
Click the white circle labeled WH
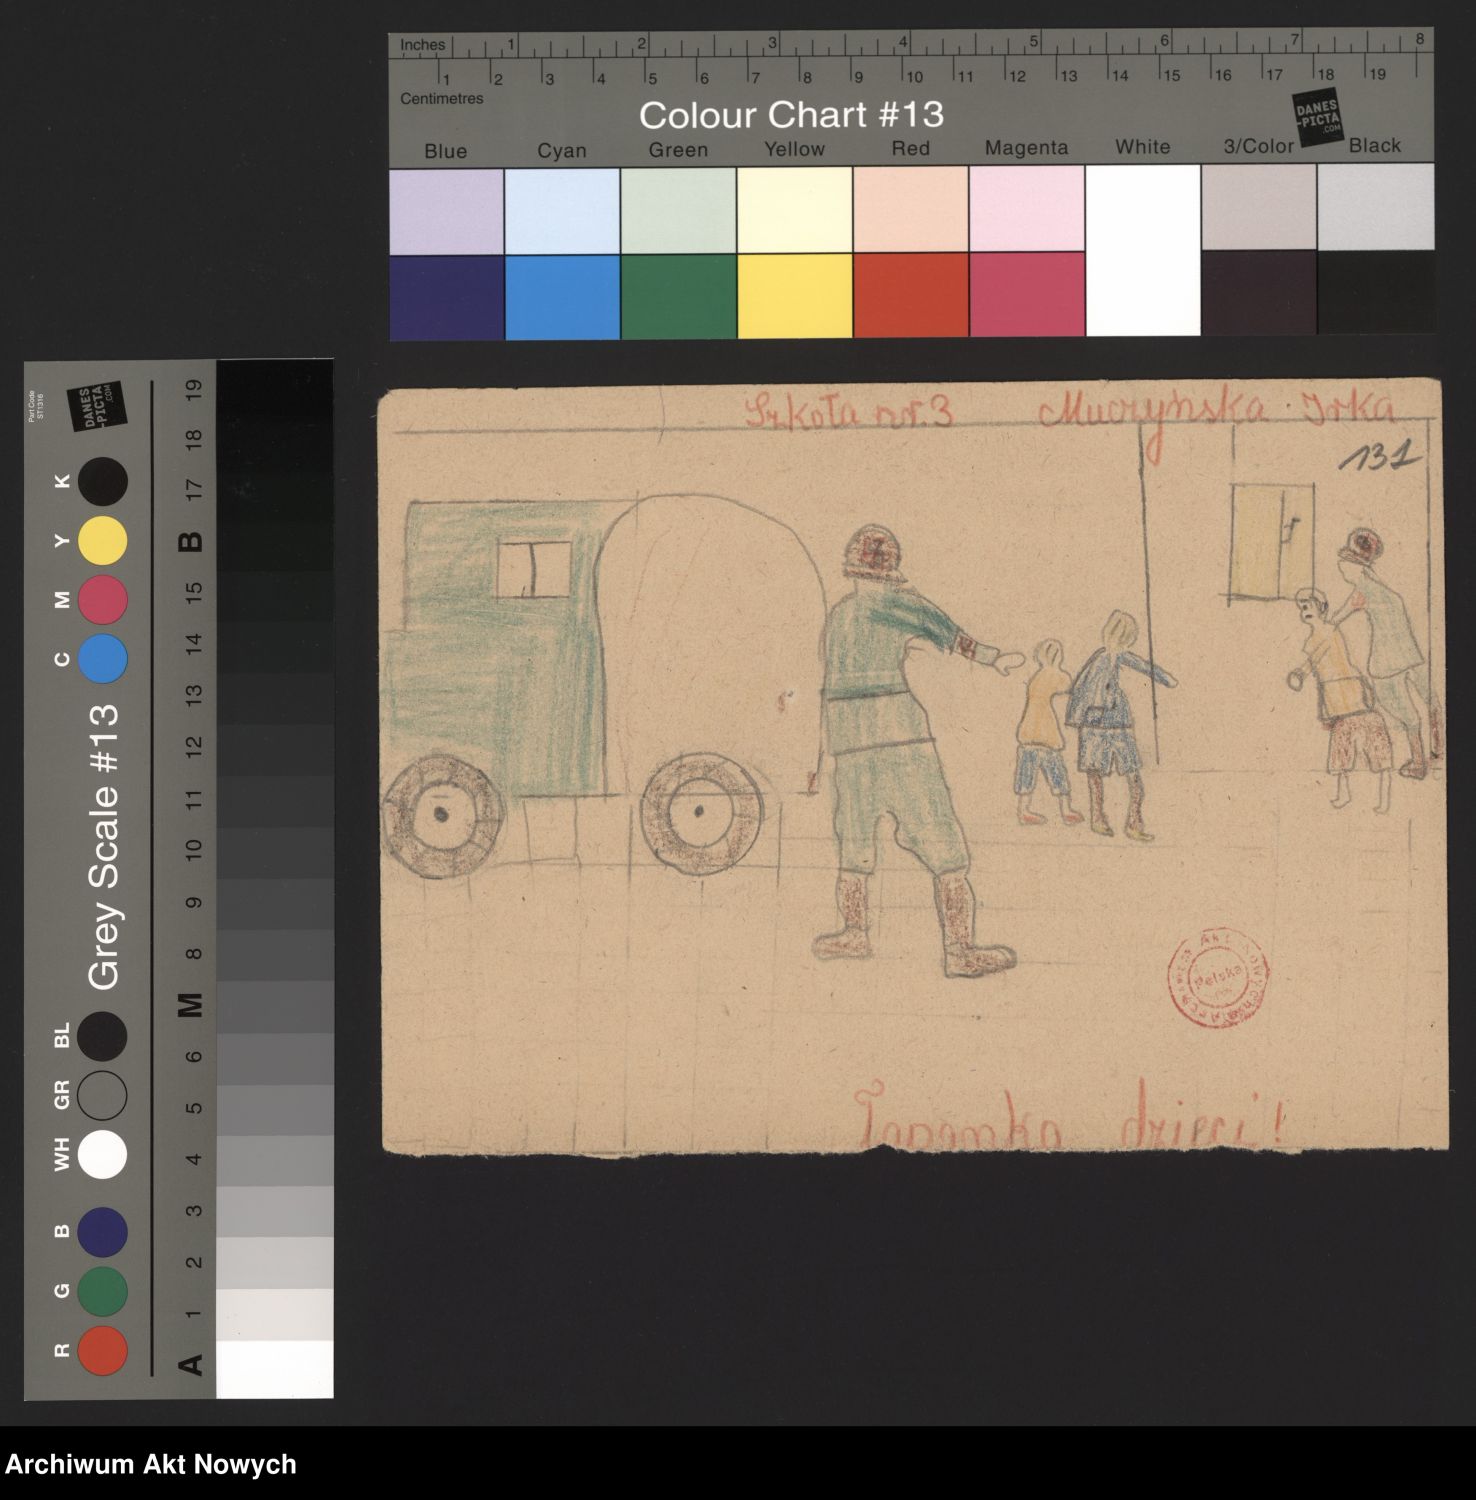[x=103, y=1154]
